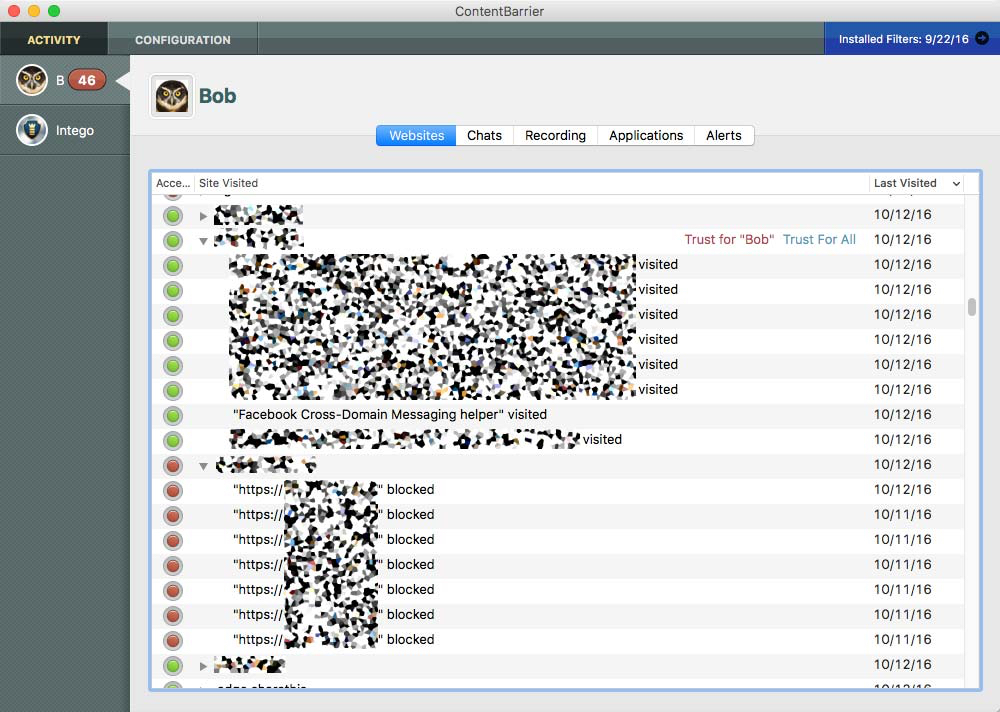The image size is (1000, 712).
Task: Open the Chats tab
Action: tap(484, 135)
